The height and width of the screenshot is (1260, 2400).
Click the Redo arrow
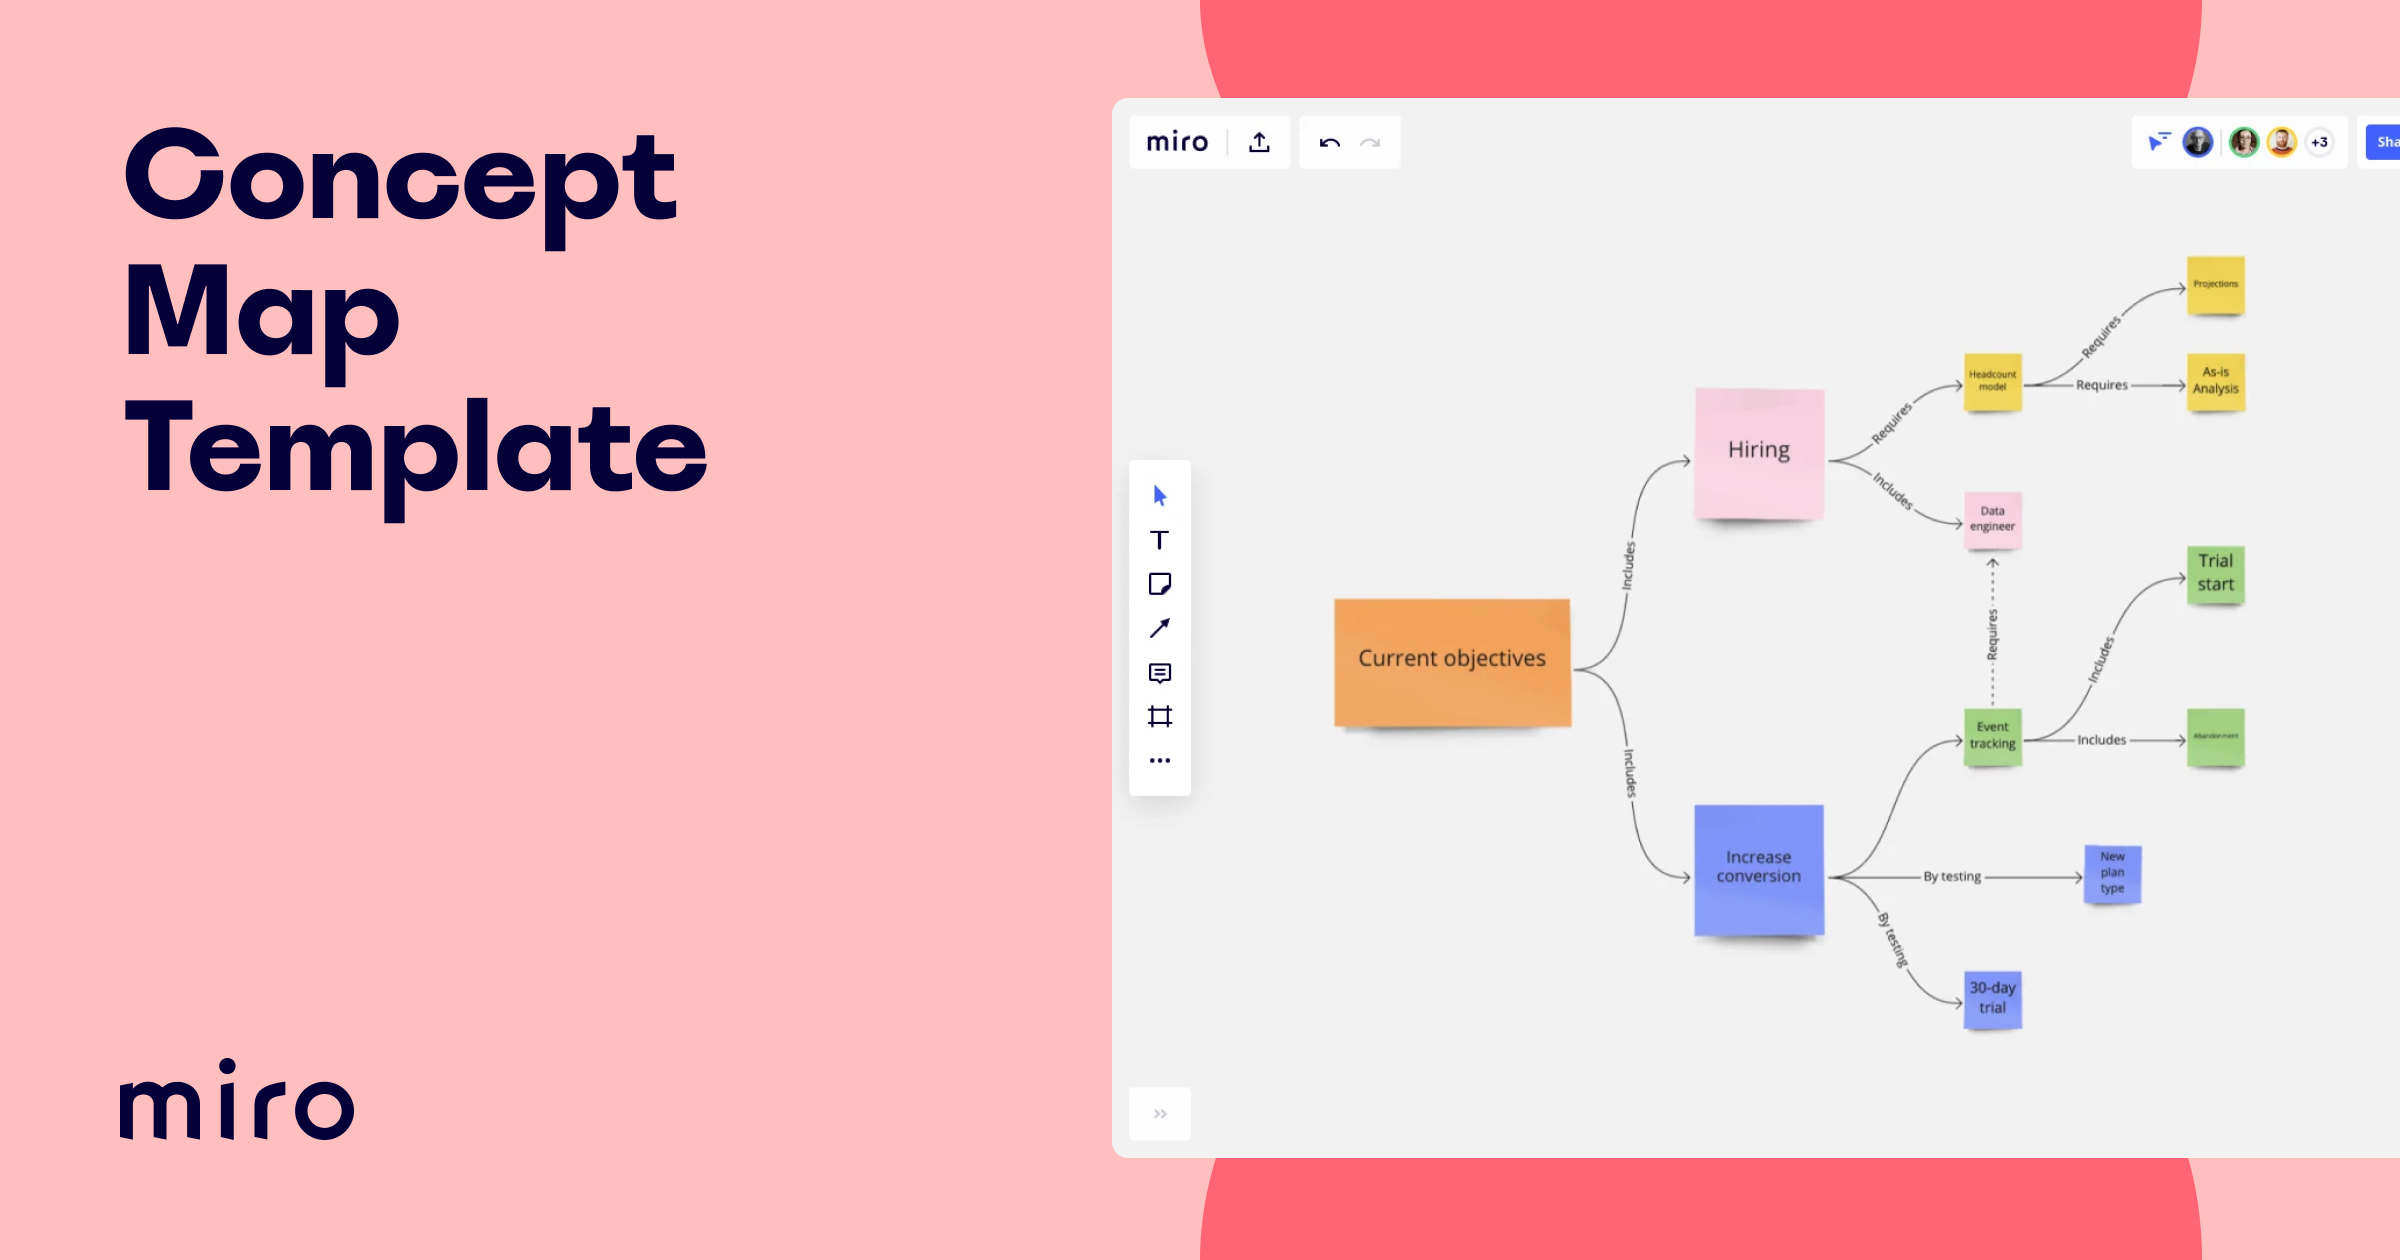click(x=1370, y=143)
